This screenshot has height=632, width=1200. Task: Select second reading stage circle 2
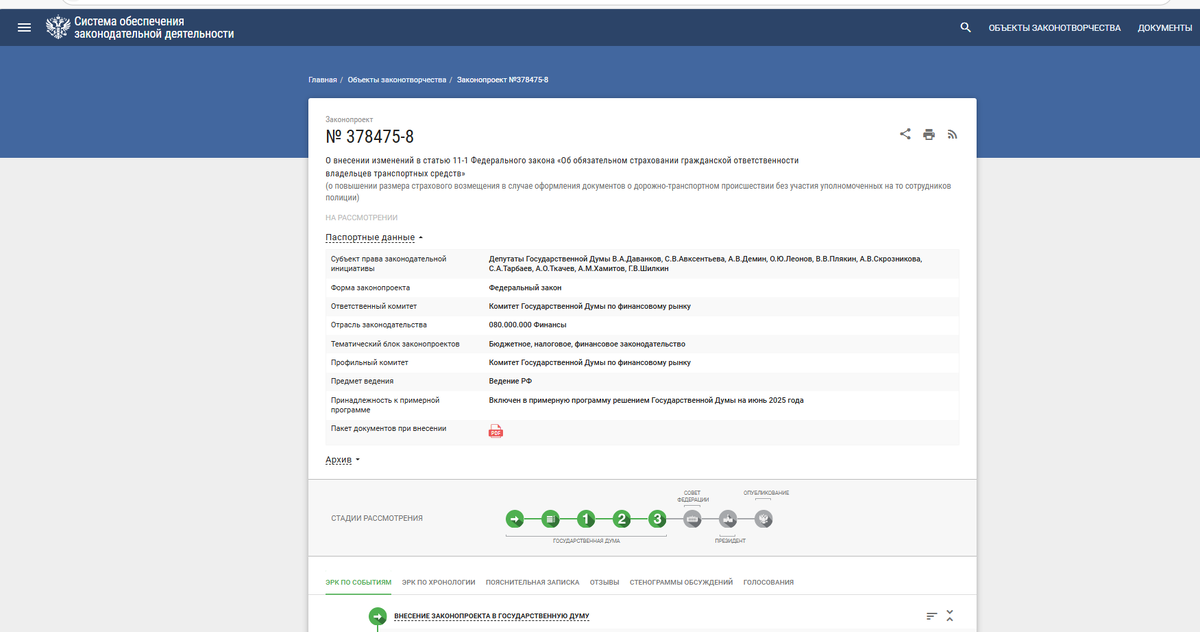(x=622, y=519)
